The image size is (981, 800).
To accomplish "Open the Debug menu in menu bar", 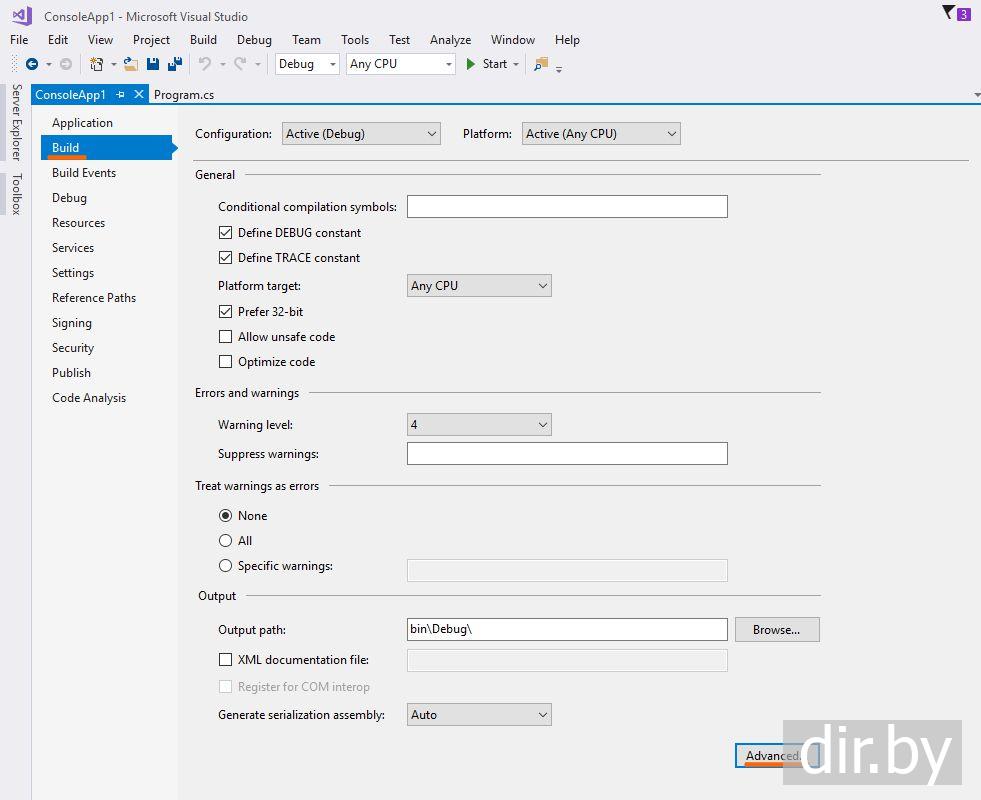I will (254, 40).
